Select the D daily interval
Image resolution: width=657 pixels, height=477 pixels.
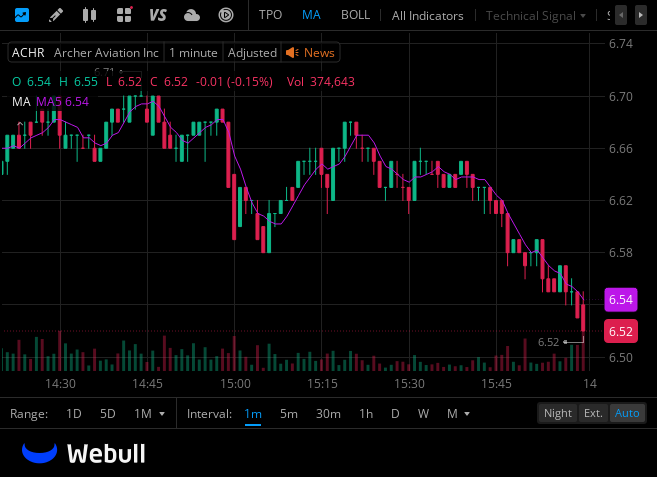(x=395, y=414)
